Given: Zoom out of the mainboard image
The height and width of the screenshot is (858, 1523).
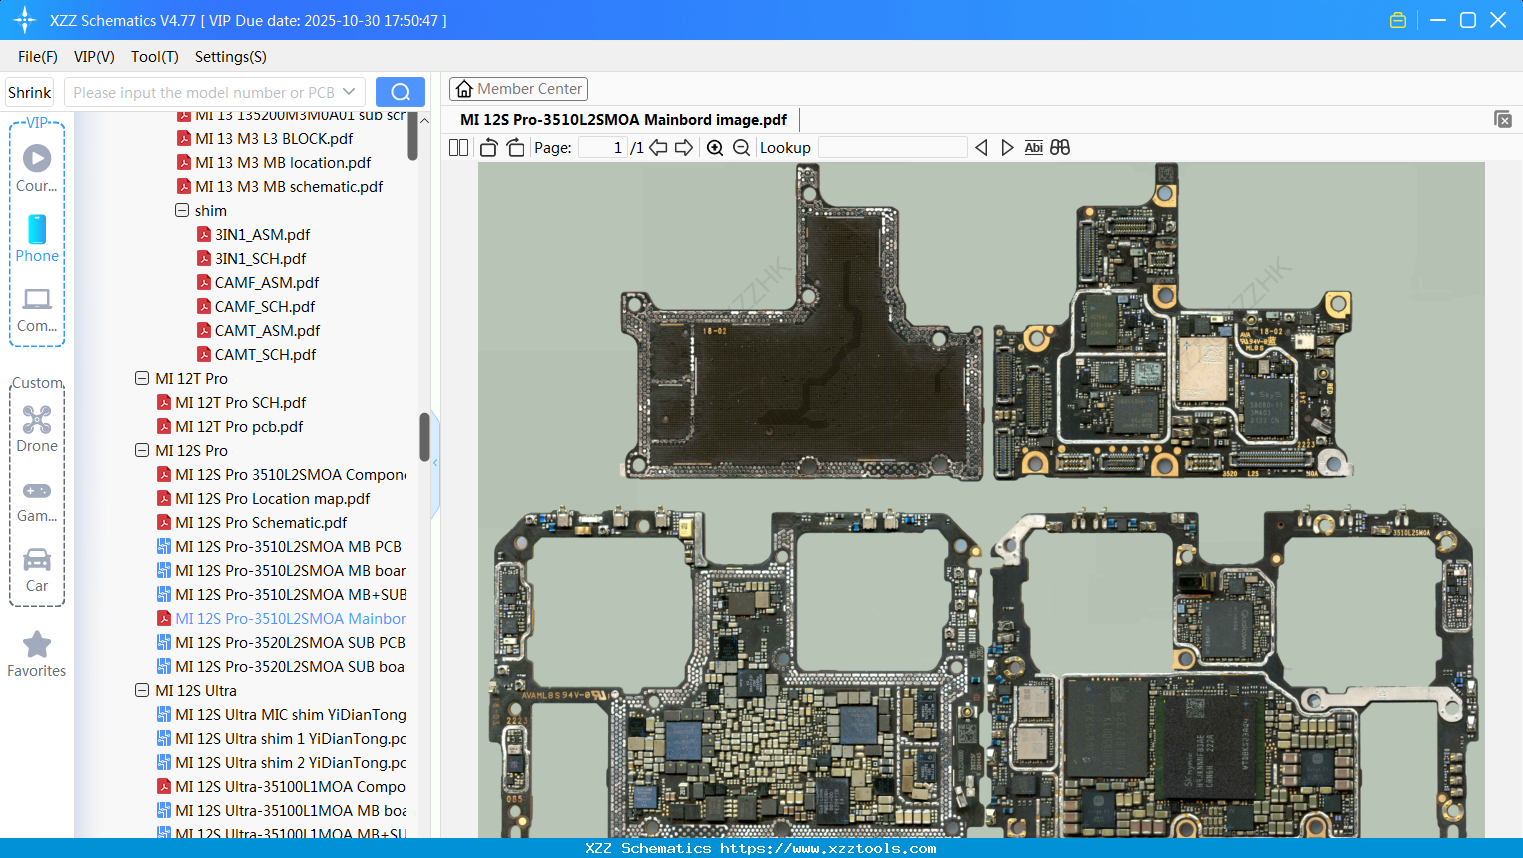Looking at the screenshot, I should pyautogui.click(x=741, y=147).
